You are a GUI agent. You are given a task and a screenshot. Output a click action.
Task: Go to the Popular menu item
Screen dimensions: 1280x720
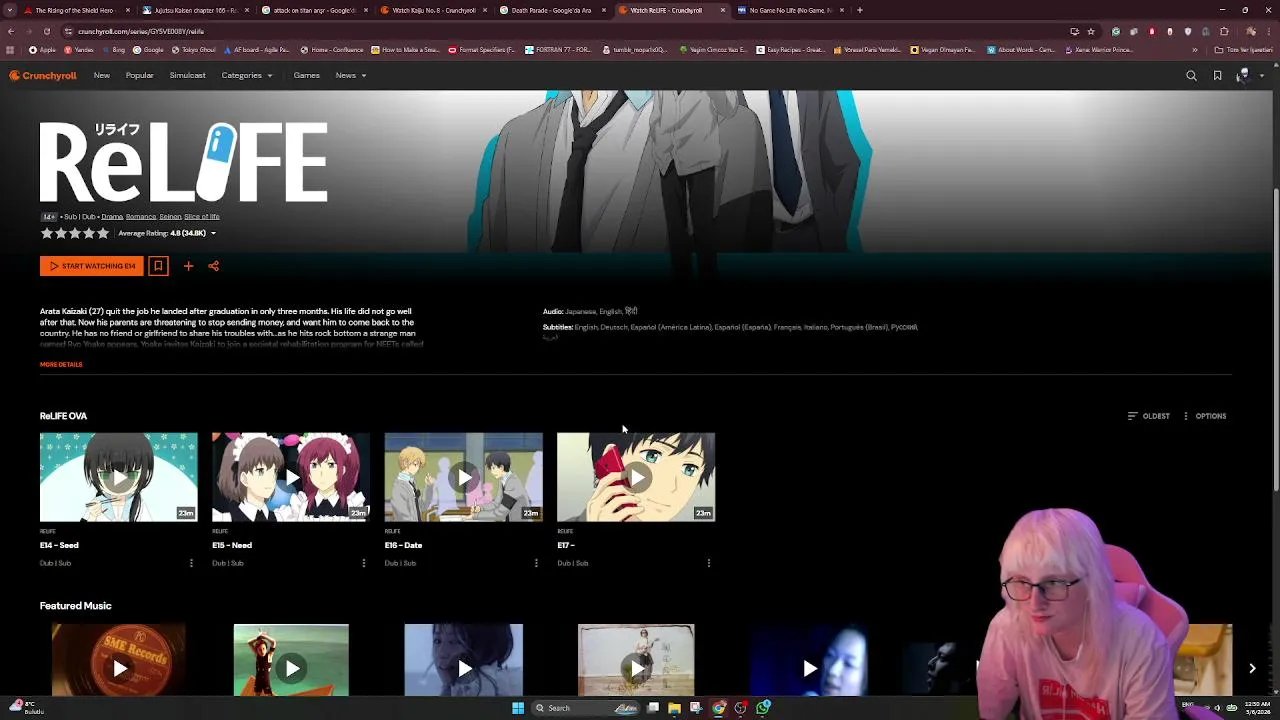[140, 75]
